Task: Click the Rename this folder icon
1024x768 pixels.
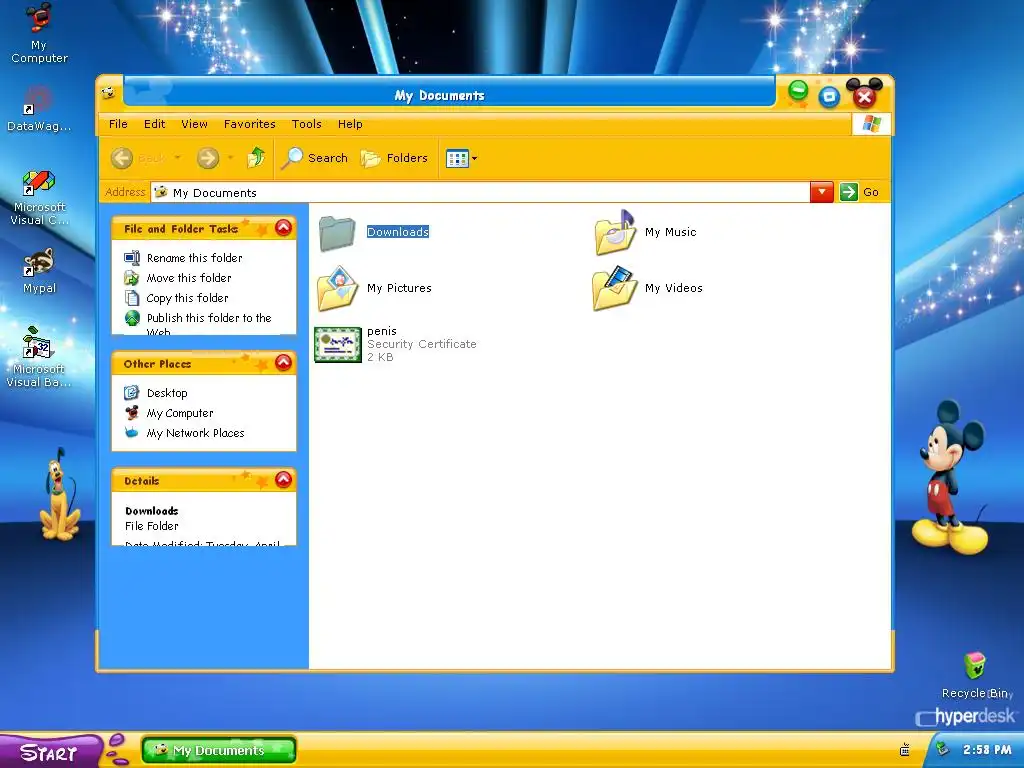Action: coord(132,258)
